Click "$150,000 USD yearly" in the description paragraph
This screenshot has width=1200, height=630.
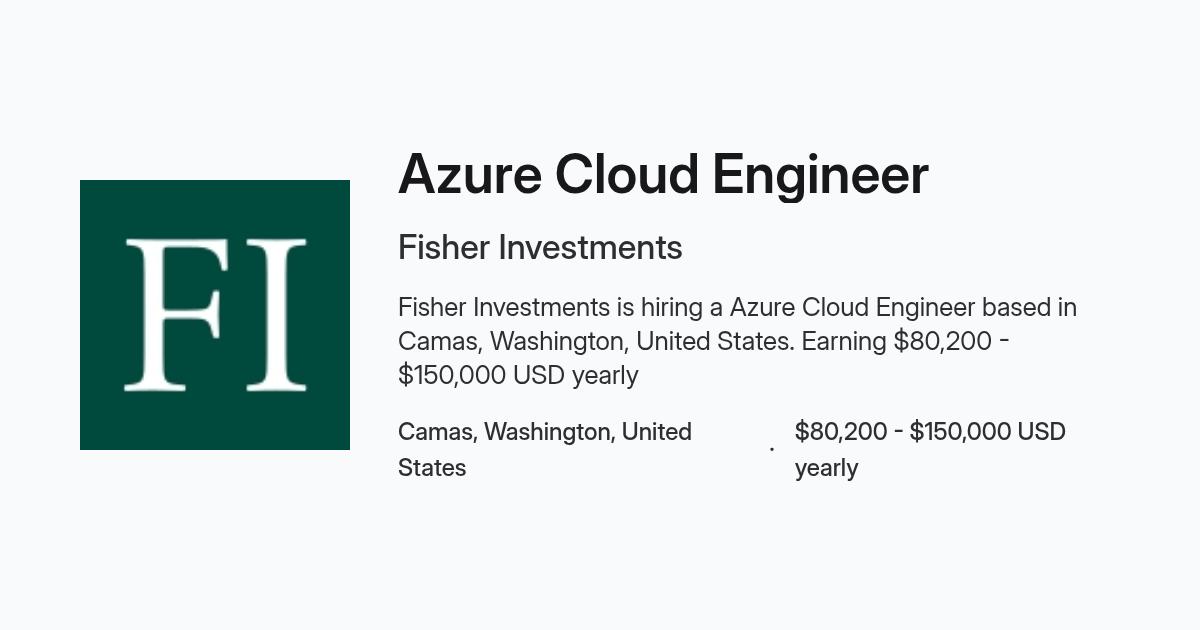[x=518, y=375]
